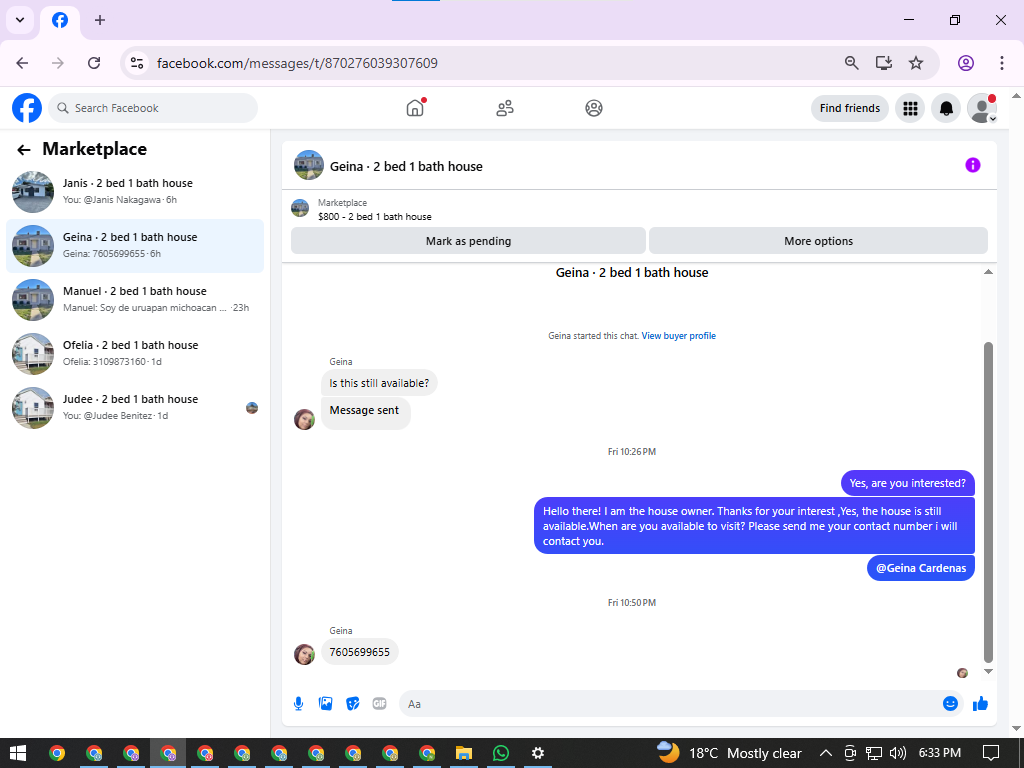Screen dimensions: 1024x768
Task: Open conversation information purple icon
Action: click(x=972, y=165)
